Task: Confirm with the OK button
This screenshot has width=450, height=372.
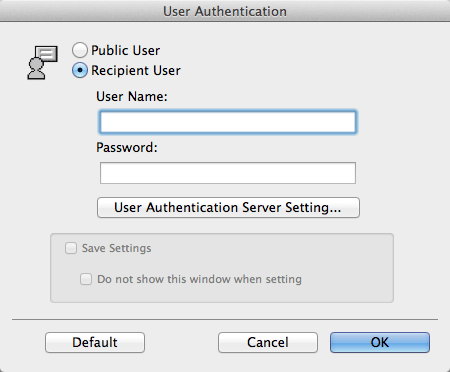Action: point(380,342)
